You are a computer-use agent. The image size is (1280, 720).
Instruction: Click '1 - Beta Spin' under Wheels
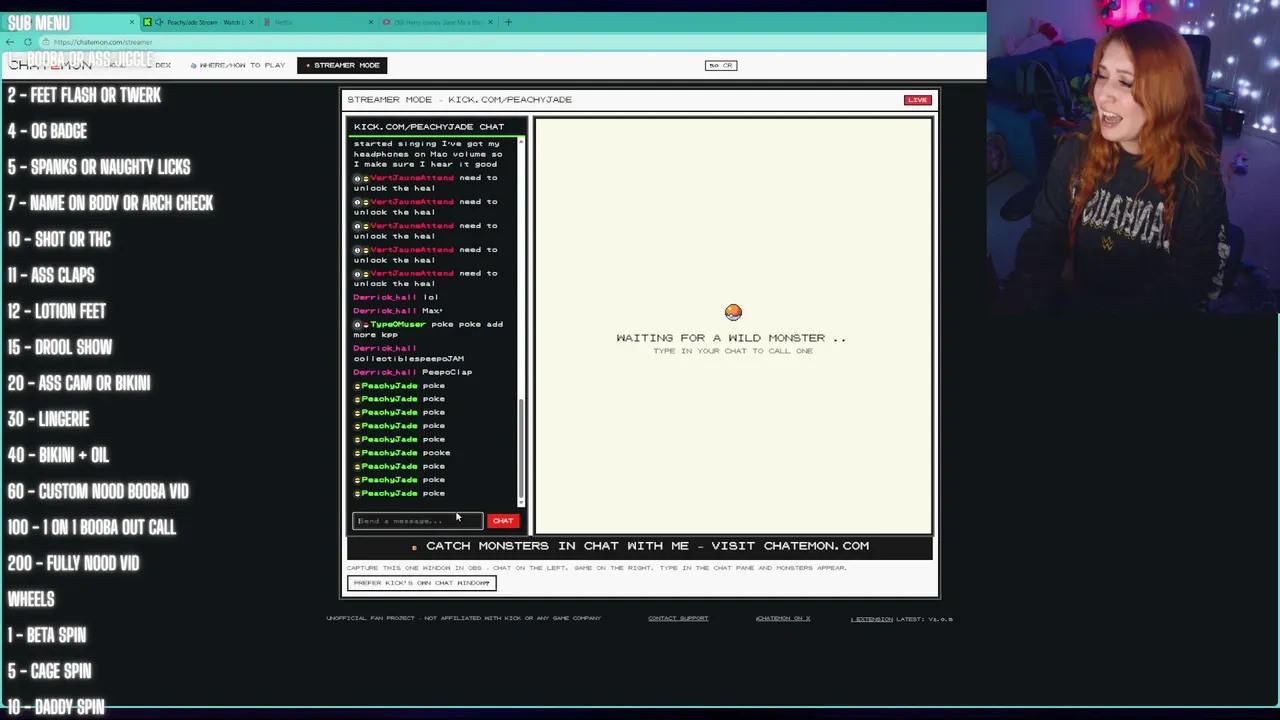47,635
